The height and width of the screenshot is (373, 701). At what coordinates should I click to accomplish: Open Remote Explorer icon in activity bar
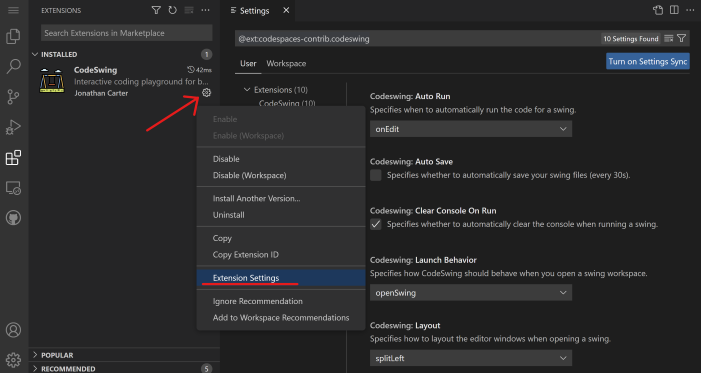[x=13, y=188]
